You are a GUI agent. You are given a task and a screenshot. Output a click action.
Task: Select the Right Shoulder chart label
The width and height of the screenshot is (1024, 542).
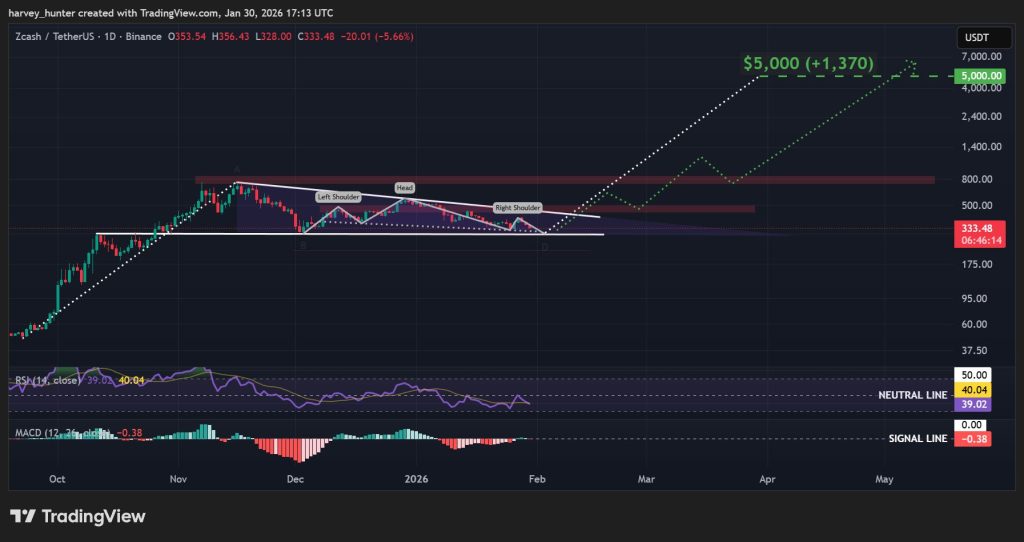click(517, 208)
